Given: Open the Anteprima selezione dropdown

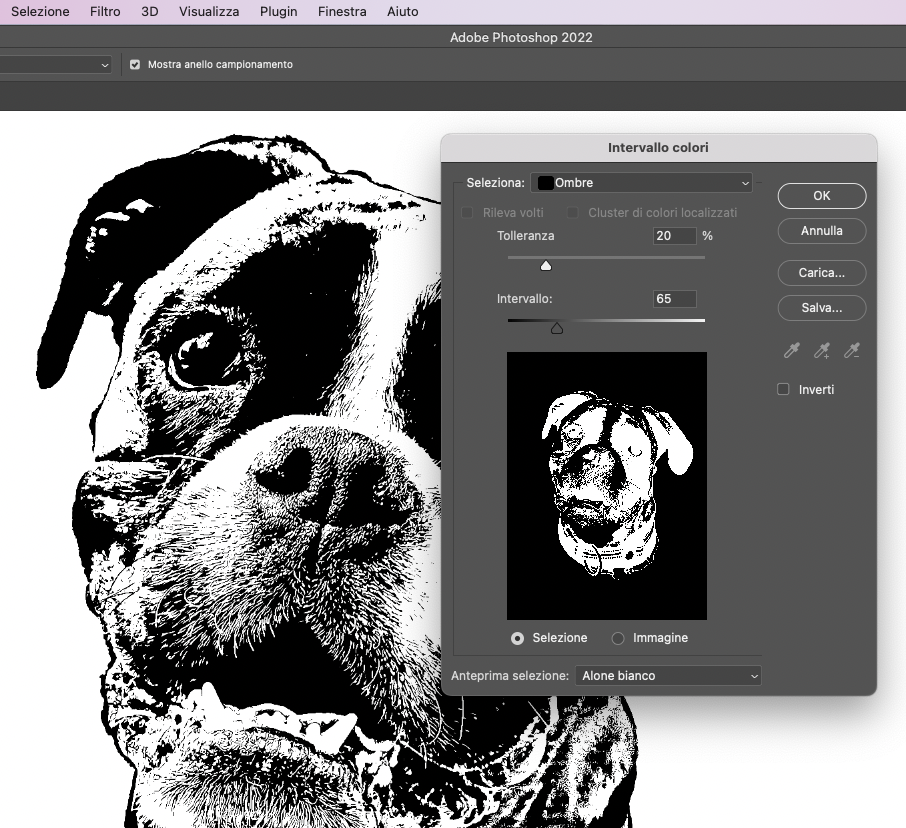Looking at the screenshot, I should tap(667, 675).
